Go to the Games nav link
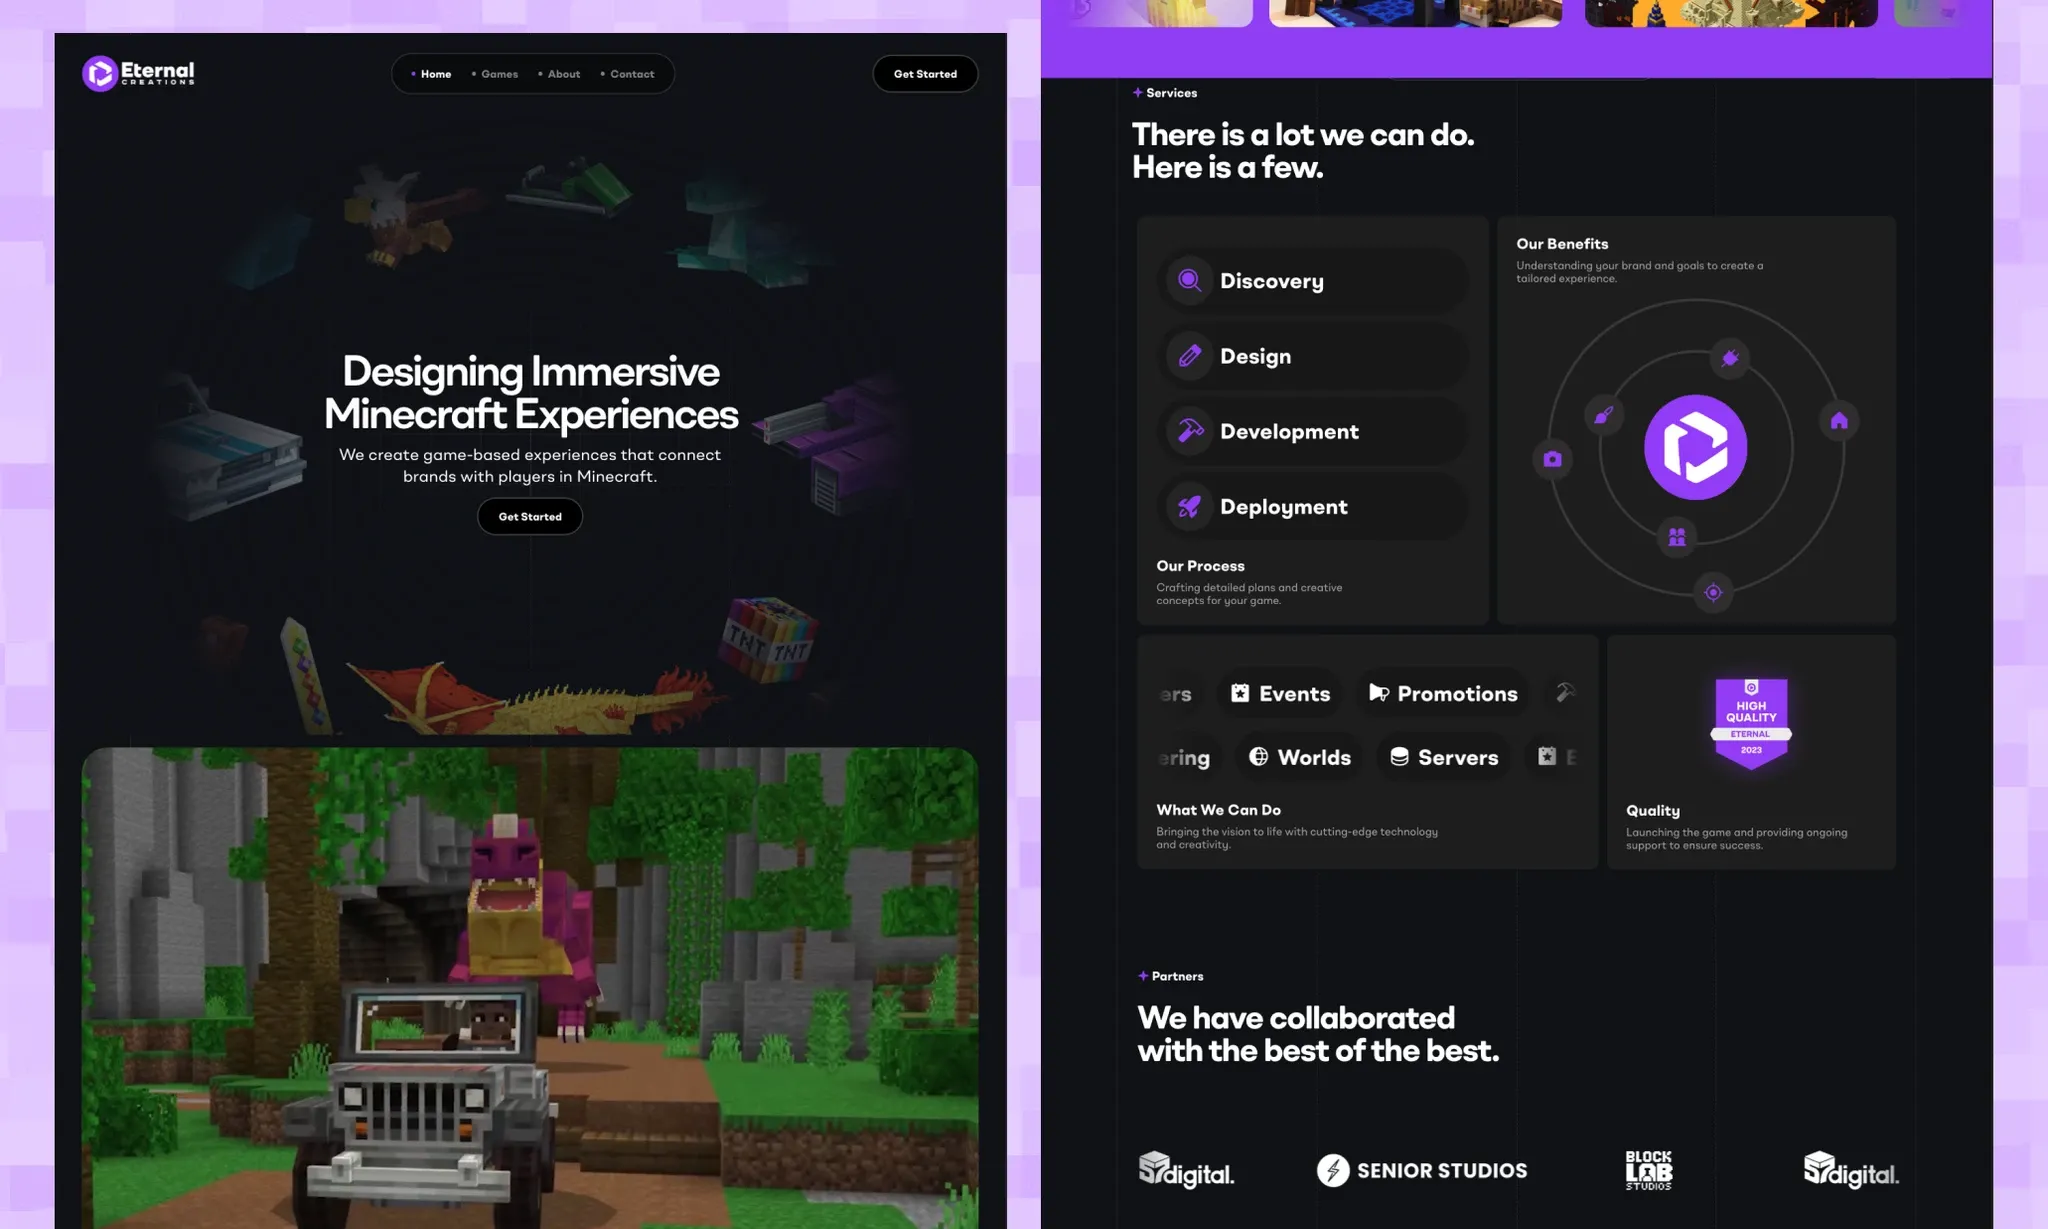Image resolution: width=2048 pixels, height=1229 pixels. coord(498,74)
